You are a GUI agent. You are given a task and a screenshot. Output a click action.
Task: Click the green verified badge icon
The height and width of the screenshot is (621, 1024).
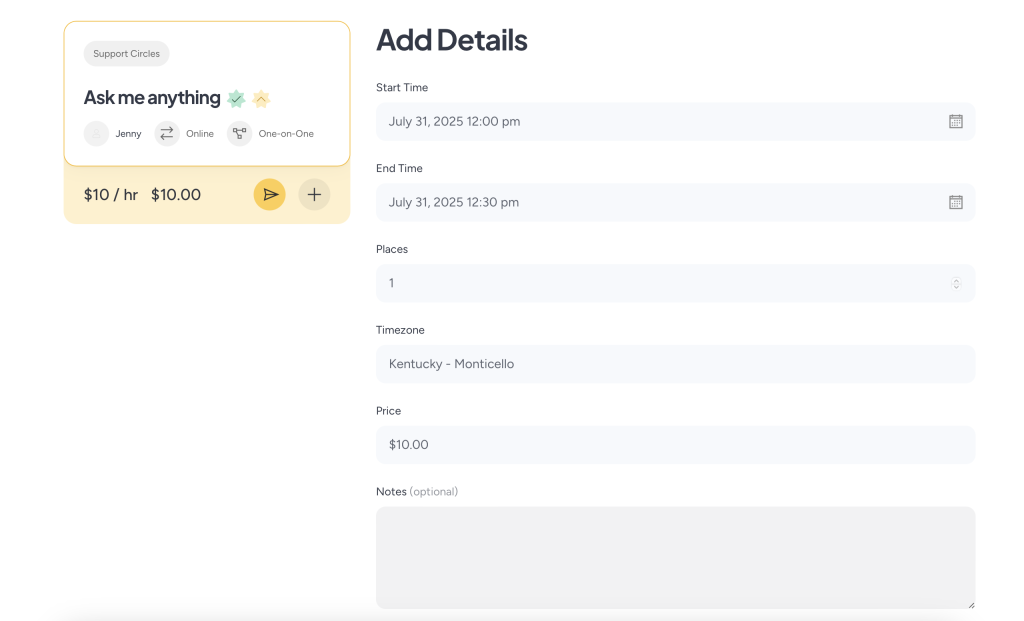point(236,98)
